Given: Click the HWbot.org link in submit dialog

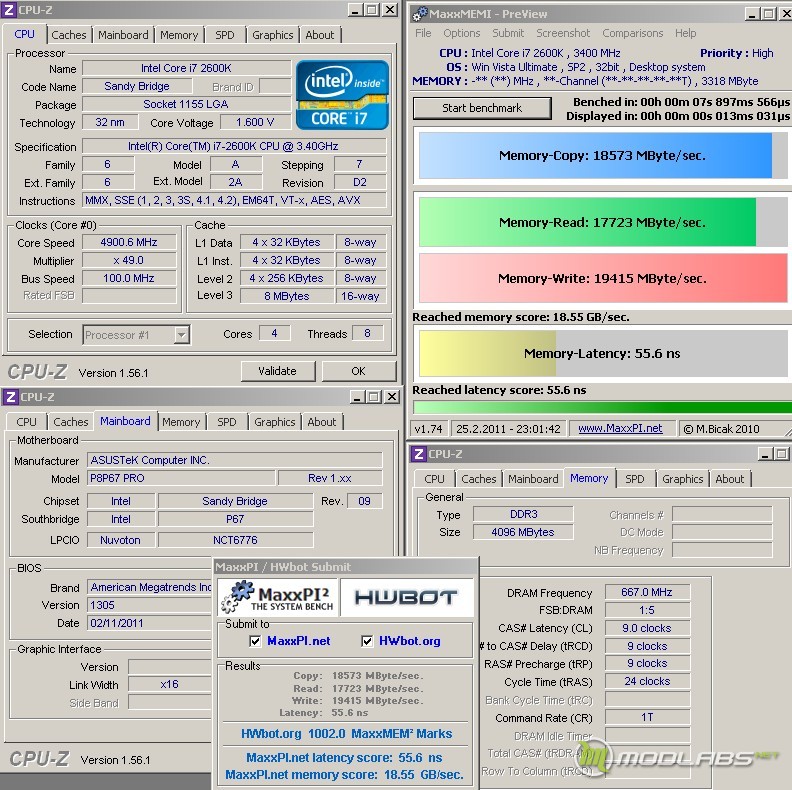Looking at the screenshot, I should tap(410, 641).
